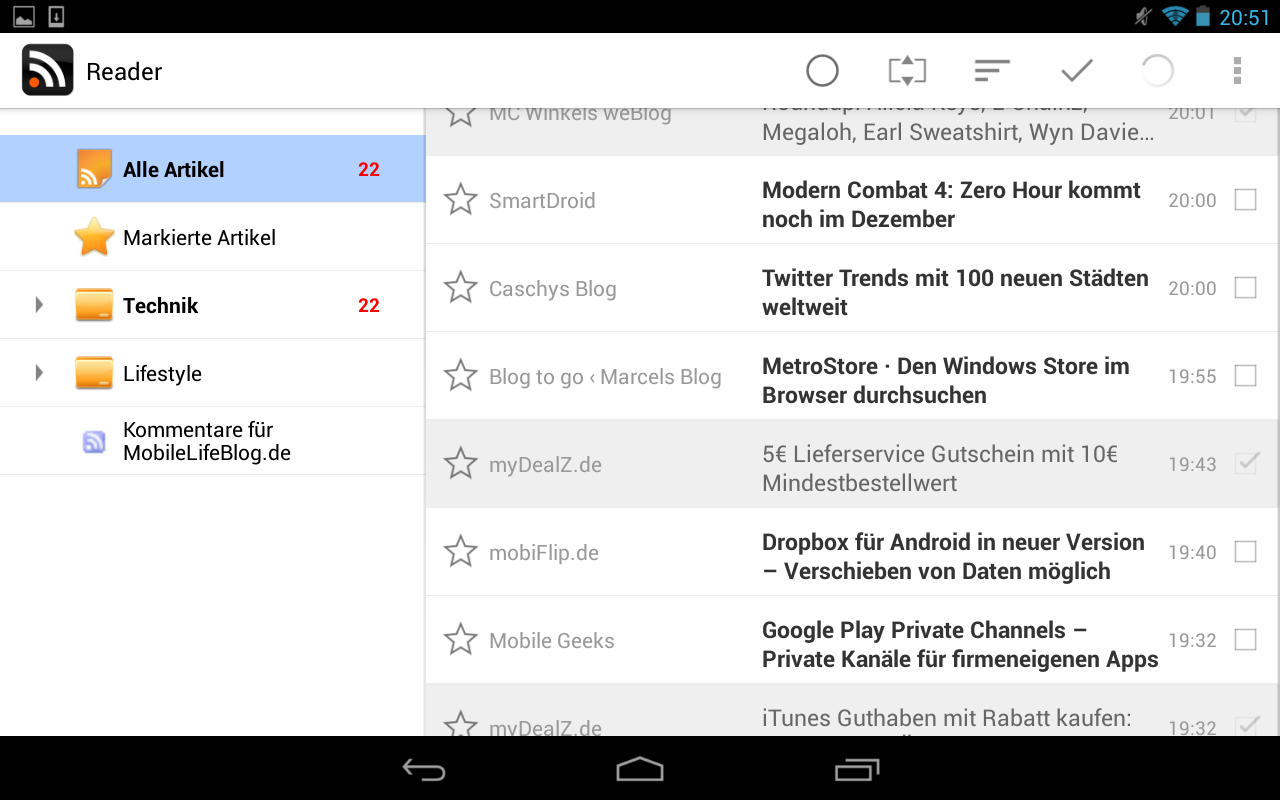Tap the Kommentare feed RSS icon

tap(94, 441)
